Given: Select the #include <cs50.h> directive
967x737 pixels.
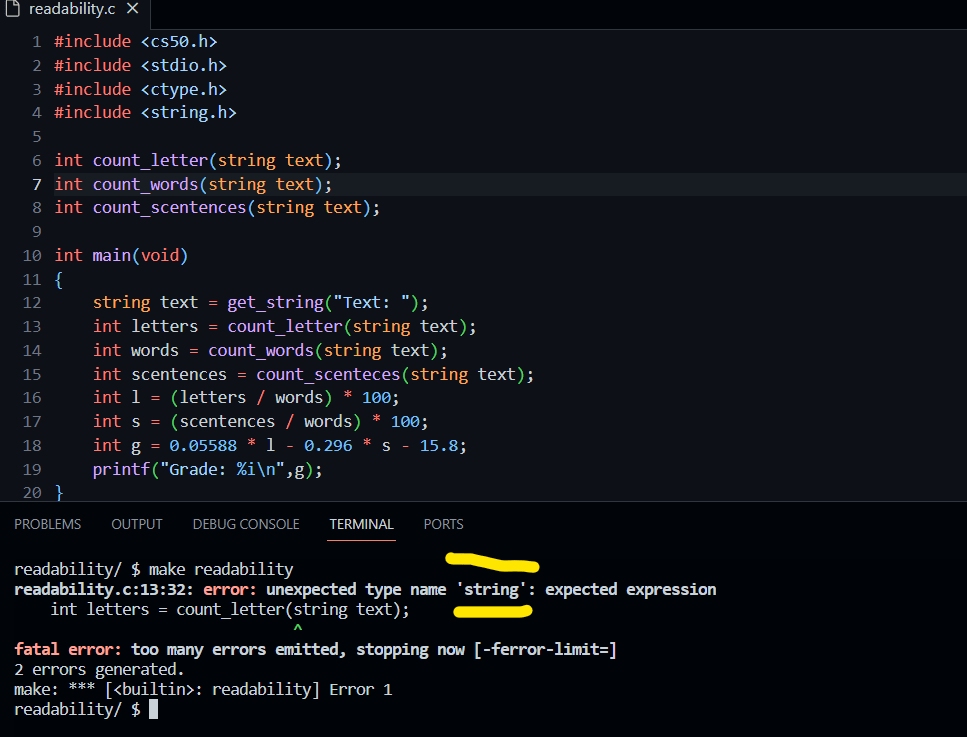Looking at the screenshot, I should [x=136, y=41].
